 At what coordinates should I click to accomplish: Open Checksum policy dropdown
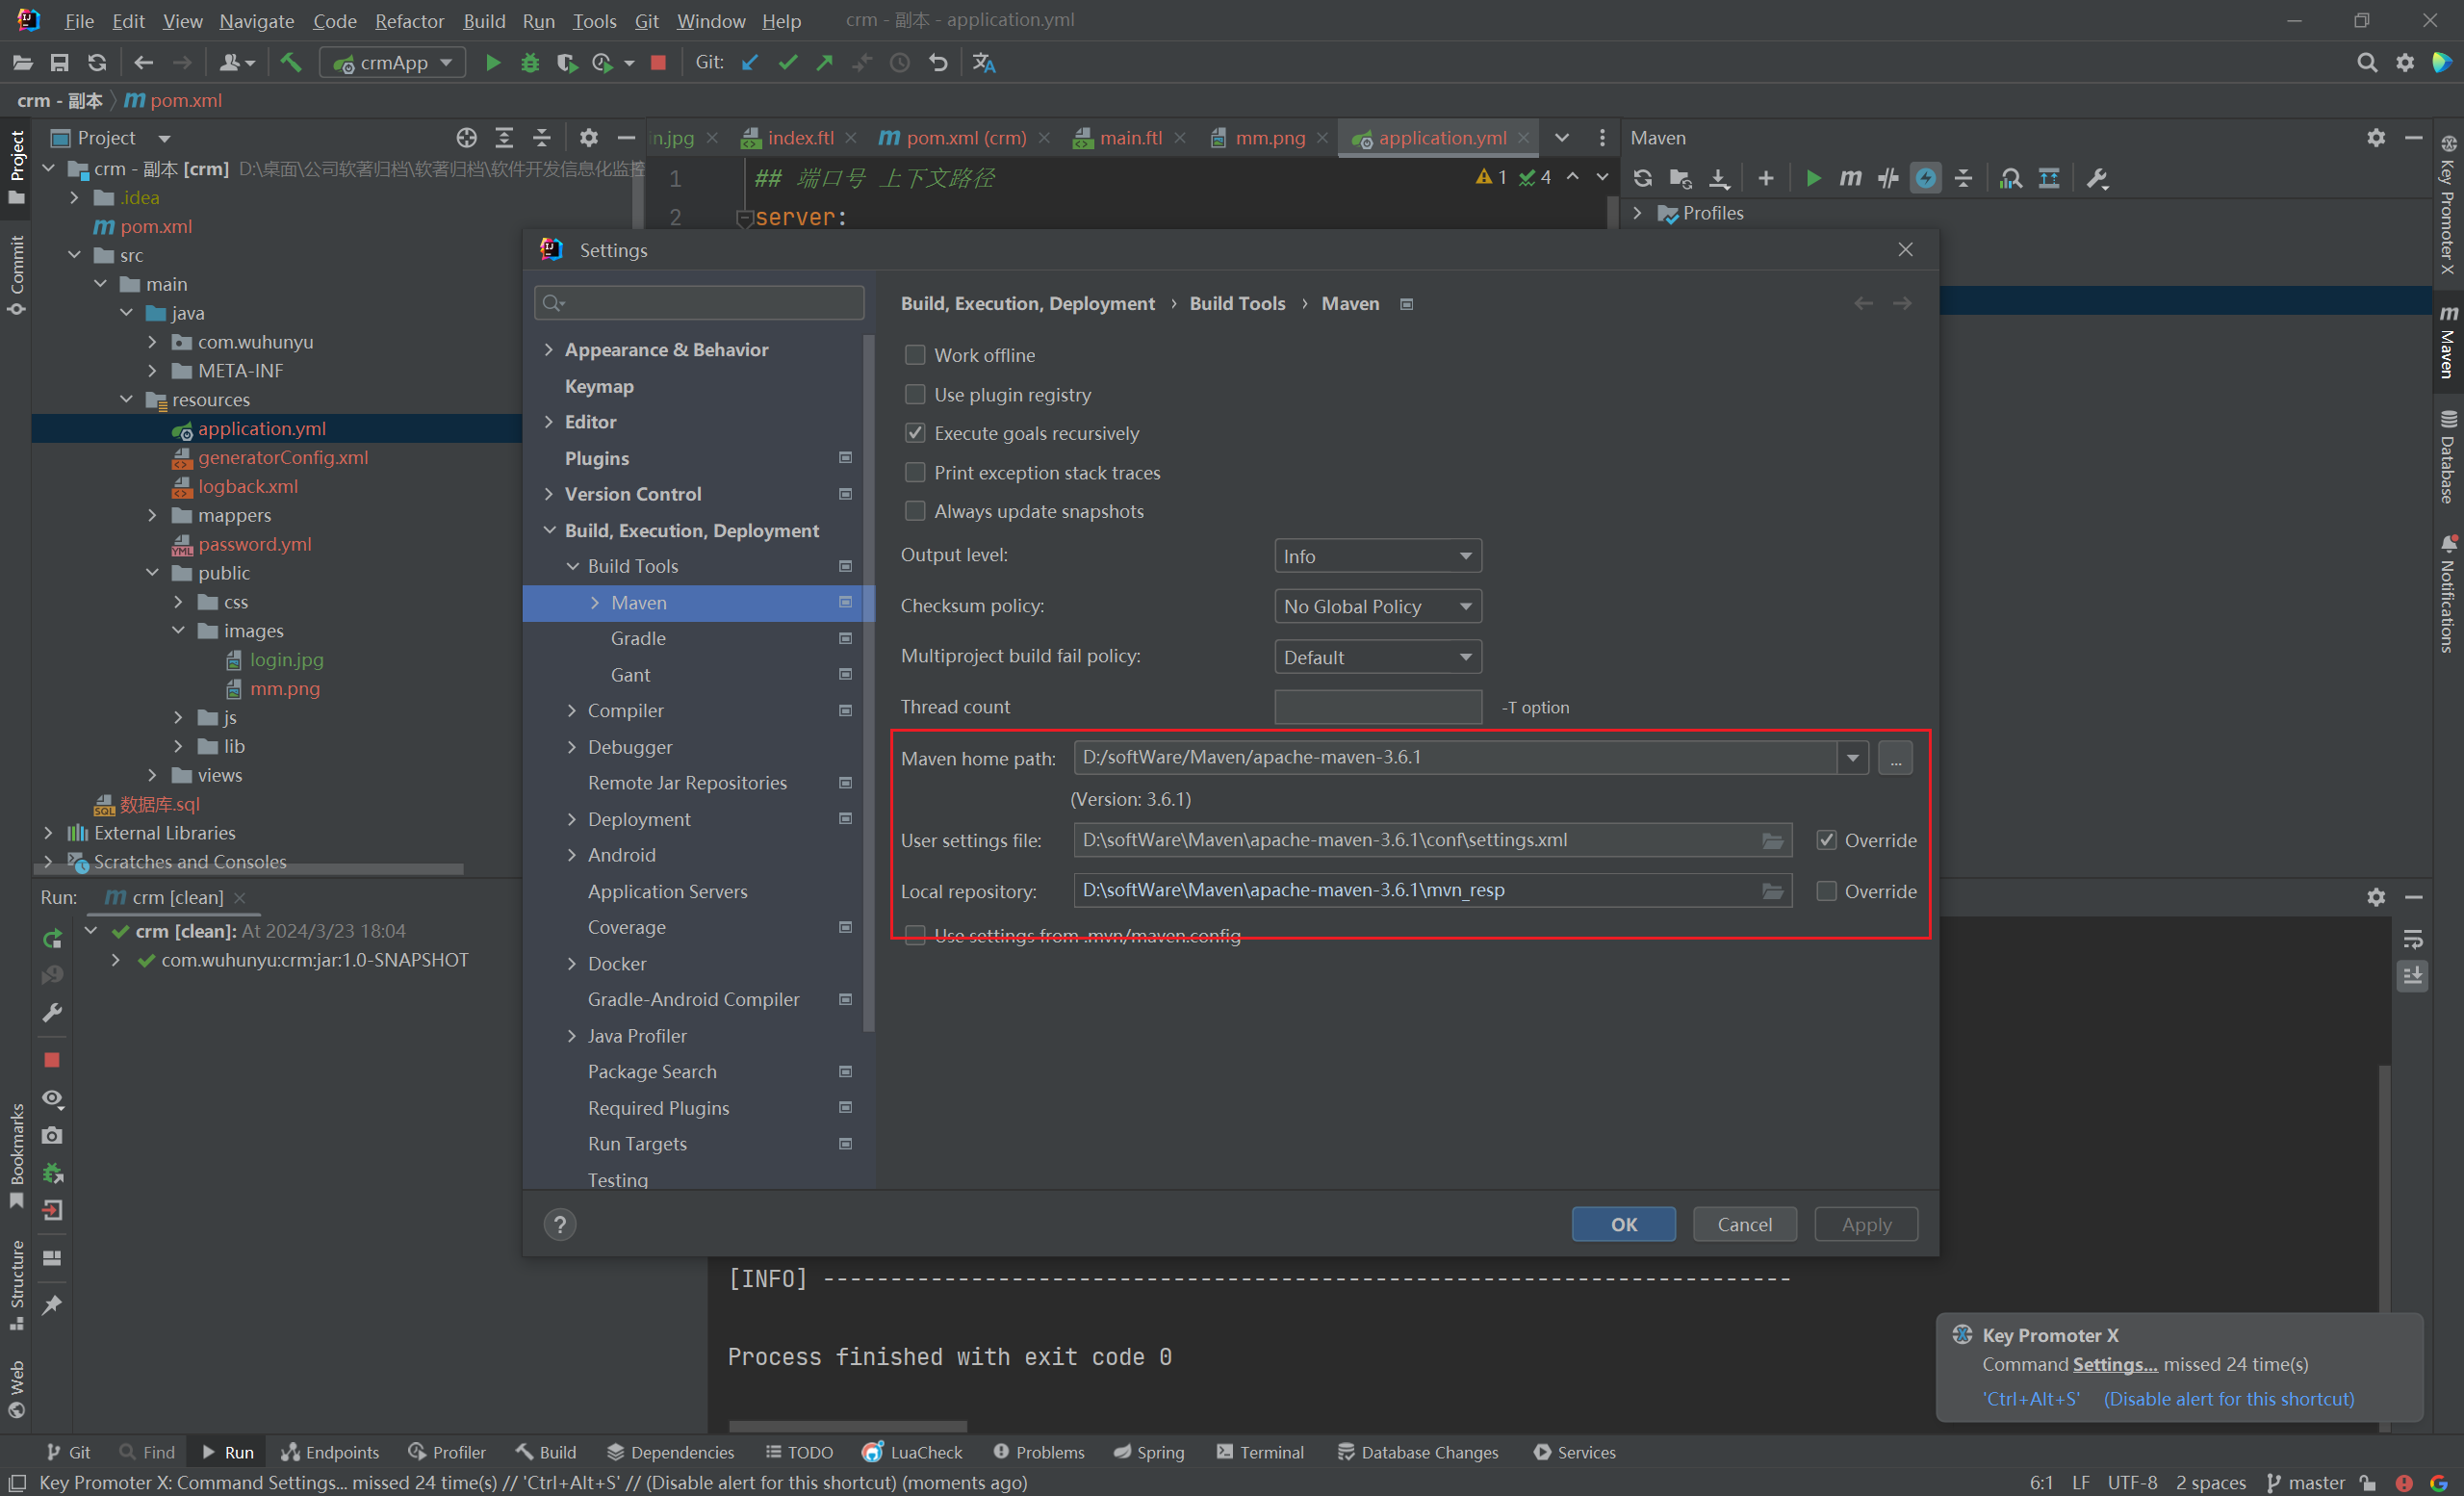coord(1377,606)
